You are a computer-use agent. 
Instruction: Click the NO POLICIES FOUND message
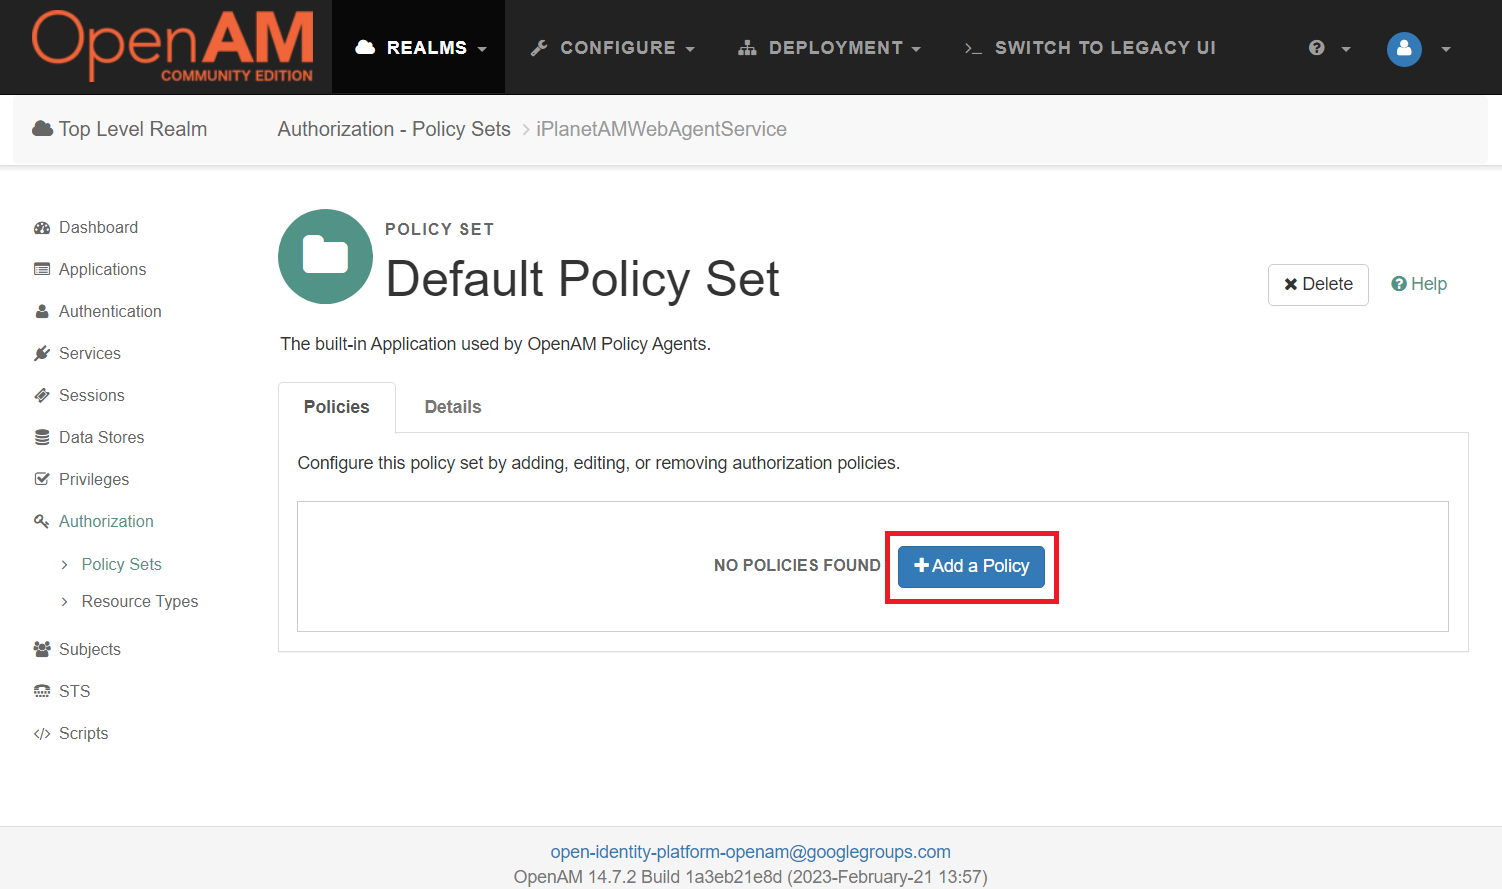pyautogui.click(x=797, y=566)
